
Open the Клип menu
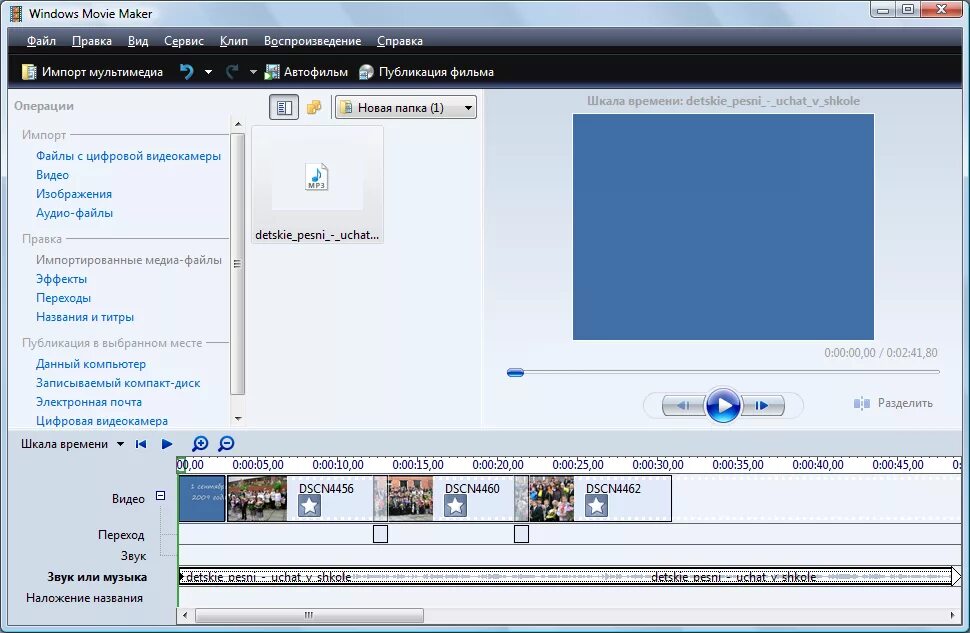[234, 41]
